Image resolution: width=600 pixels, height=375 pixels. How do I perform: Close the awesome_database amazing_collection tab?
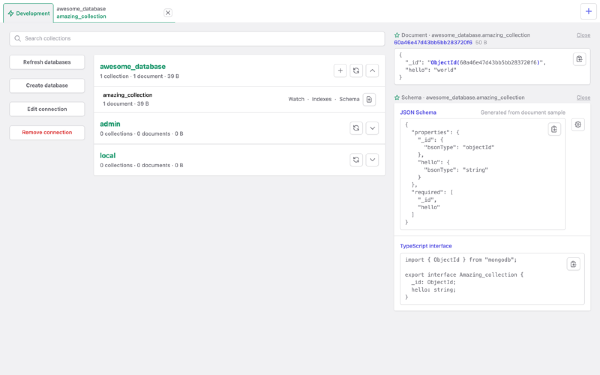(x=168, y=13)
